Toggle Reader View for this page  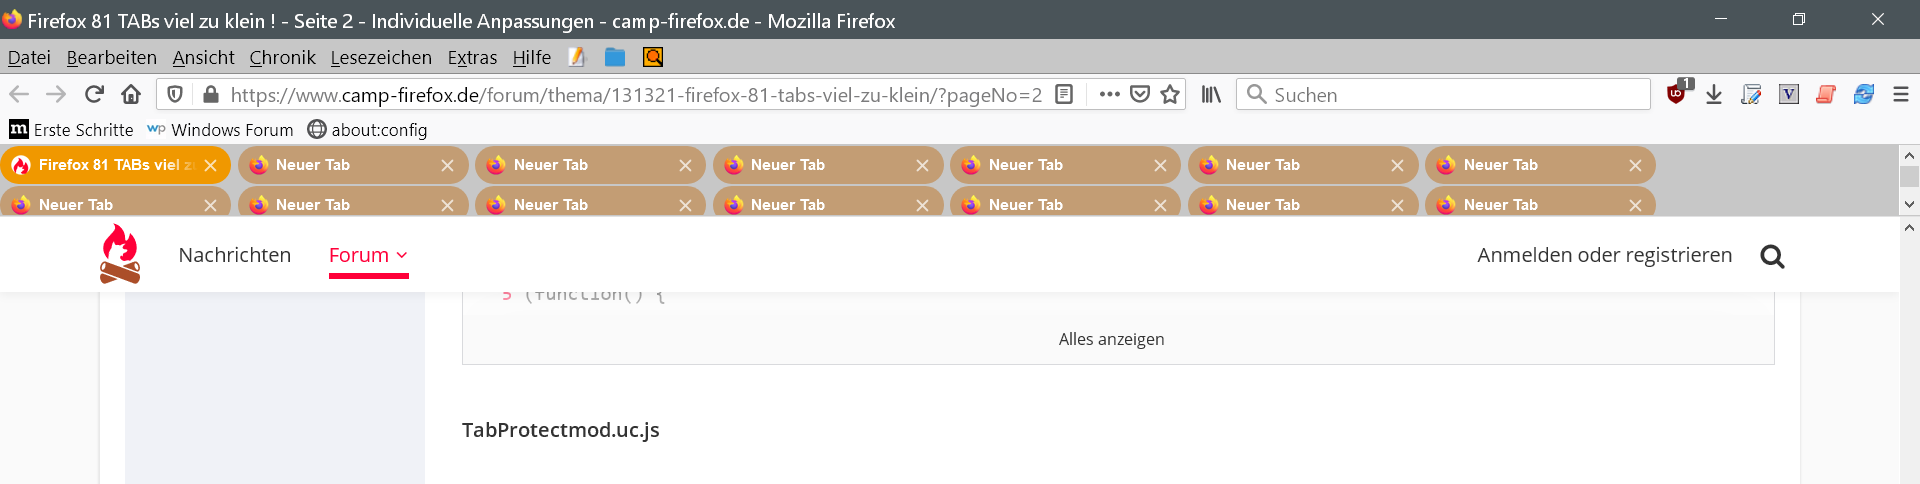(x=1064, y=94)
